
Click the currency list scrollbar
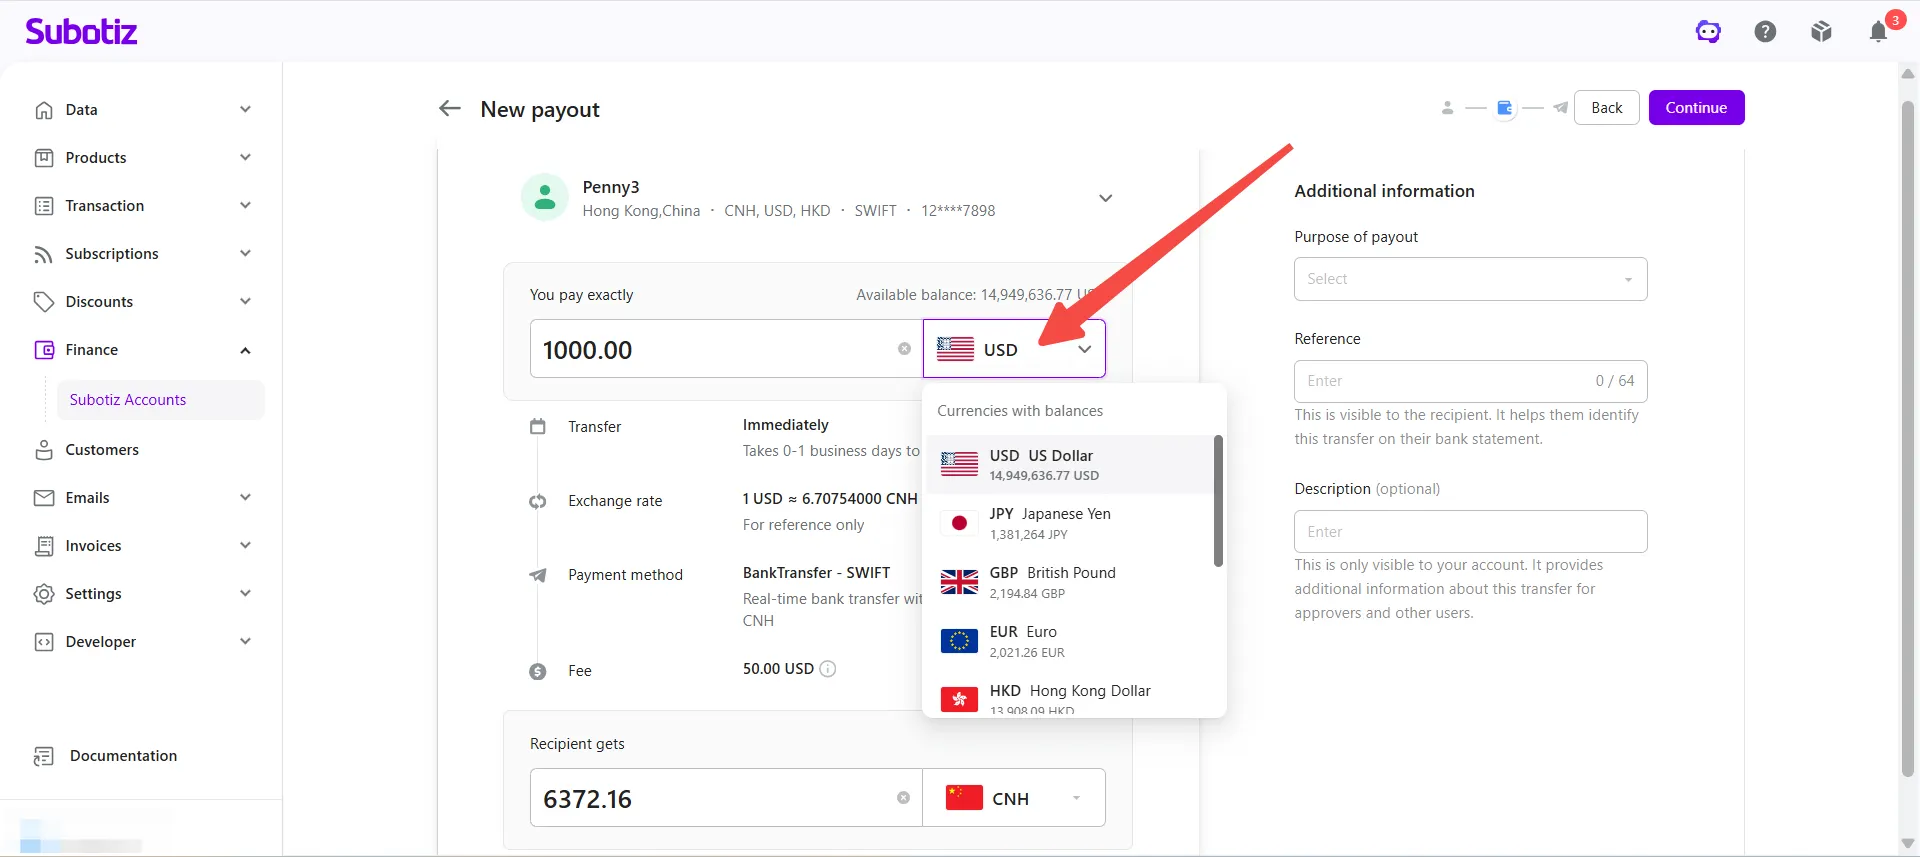[1218, 500]
